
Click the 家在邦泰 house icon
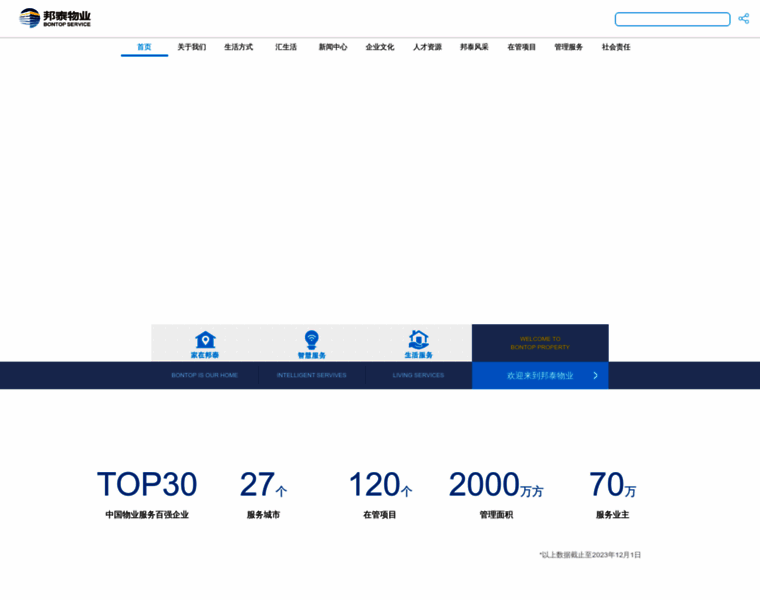[x=205, y=339]
